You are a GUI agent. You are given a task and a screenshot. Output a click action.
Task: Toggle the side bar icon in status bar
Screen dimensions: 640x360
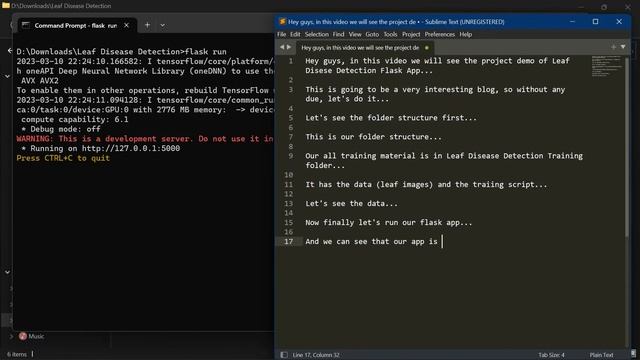[284, 355]
